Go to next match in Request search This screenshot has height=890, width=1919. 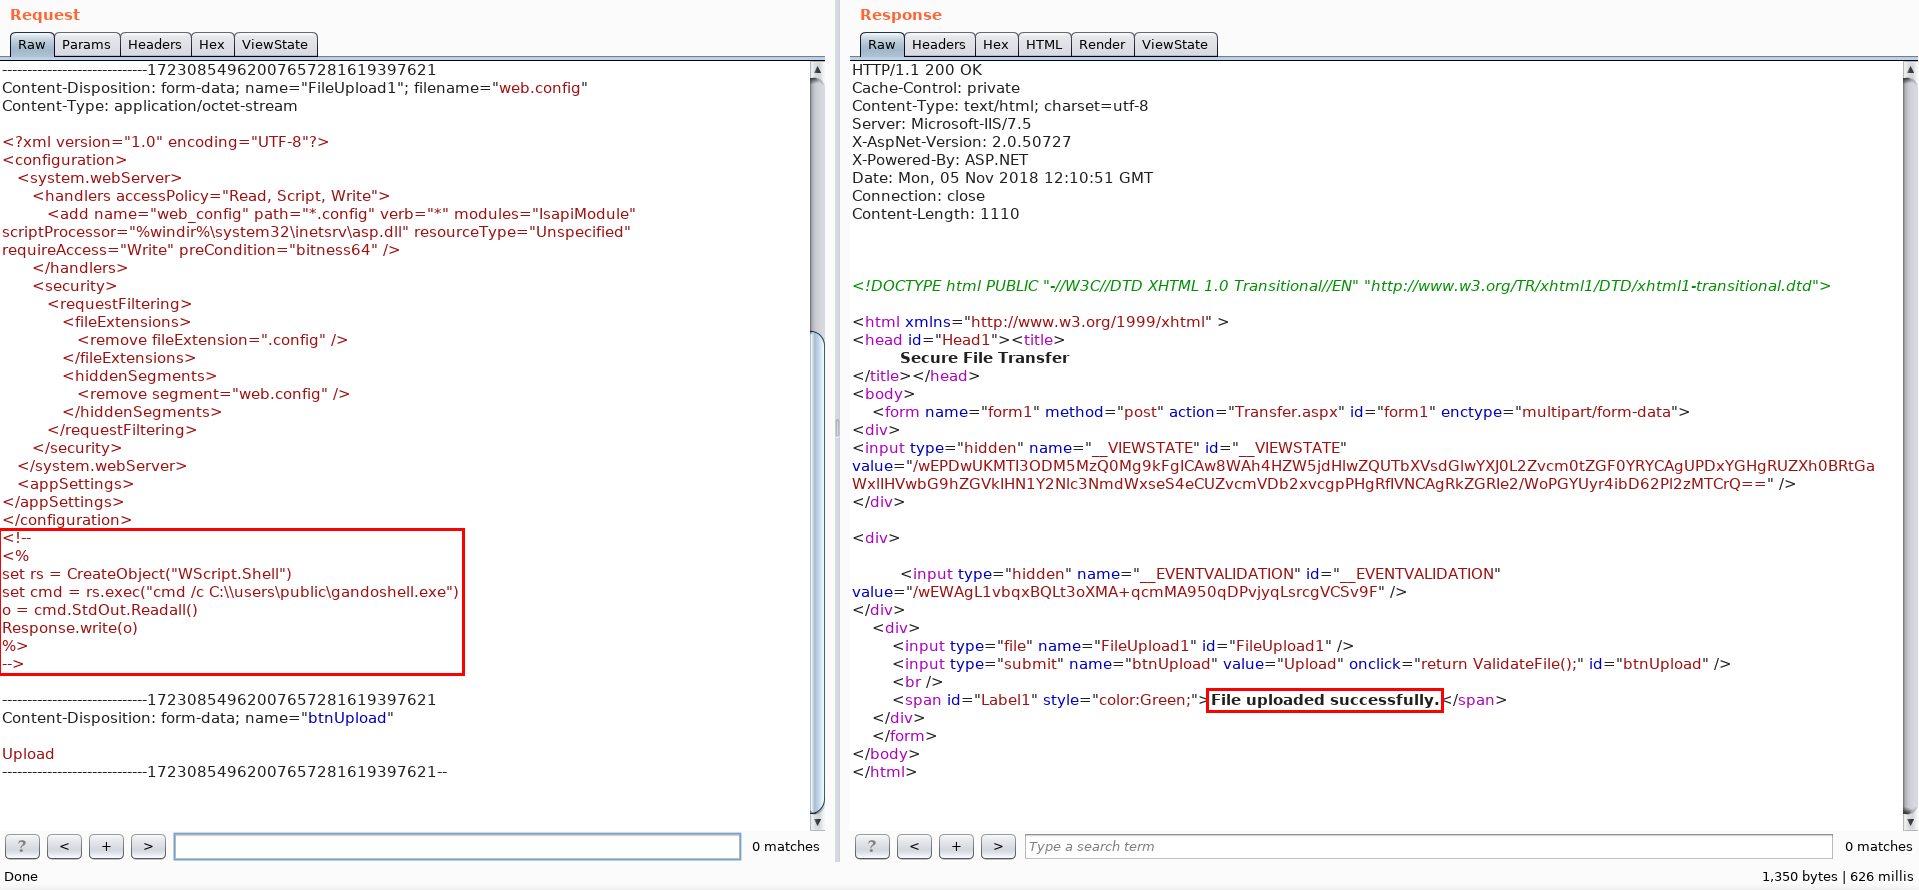[x=148, y=847]
